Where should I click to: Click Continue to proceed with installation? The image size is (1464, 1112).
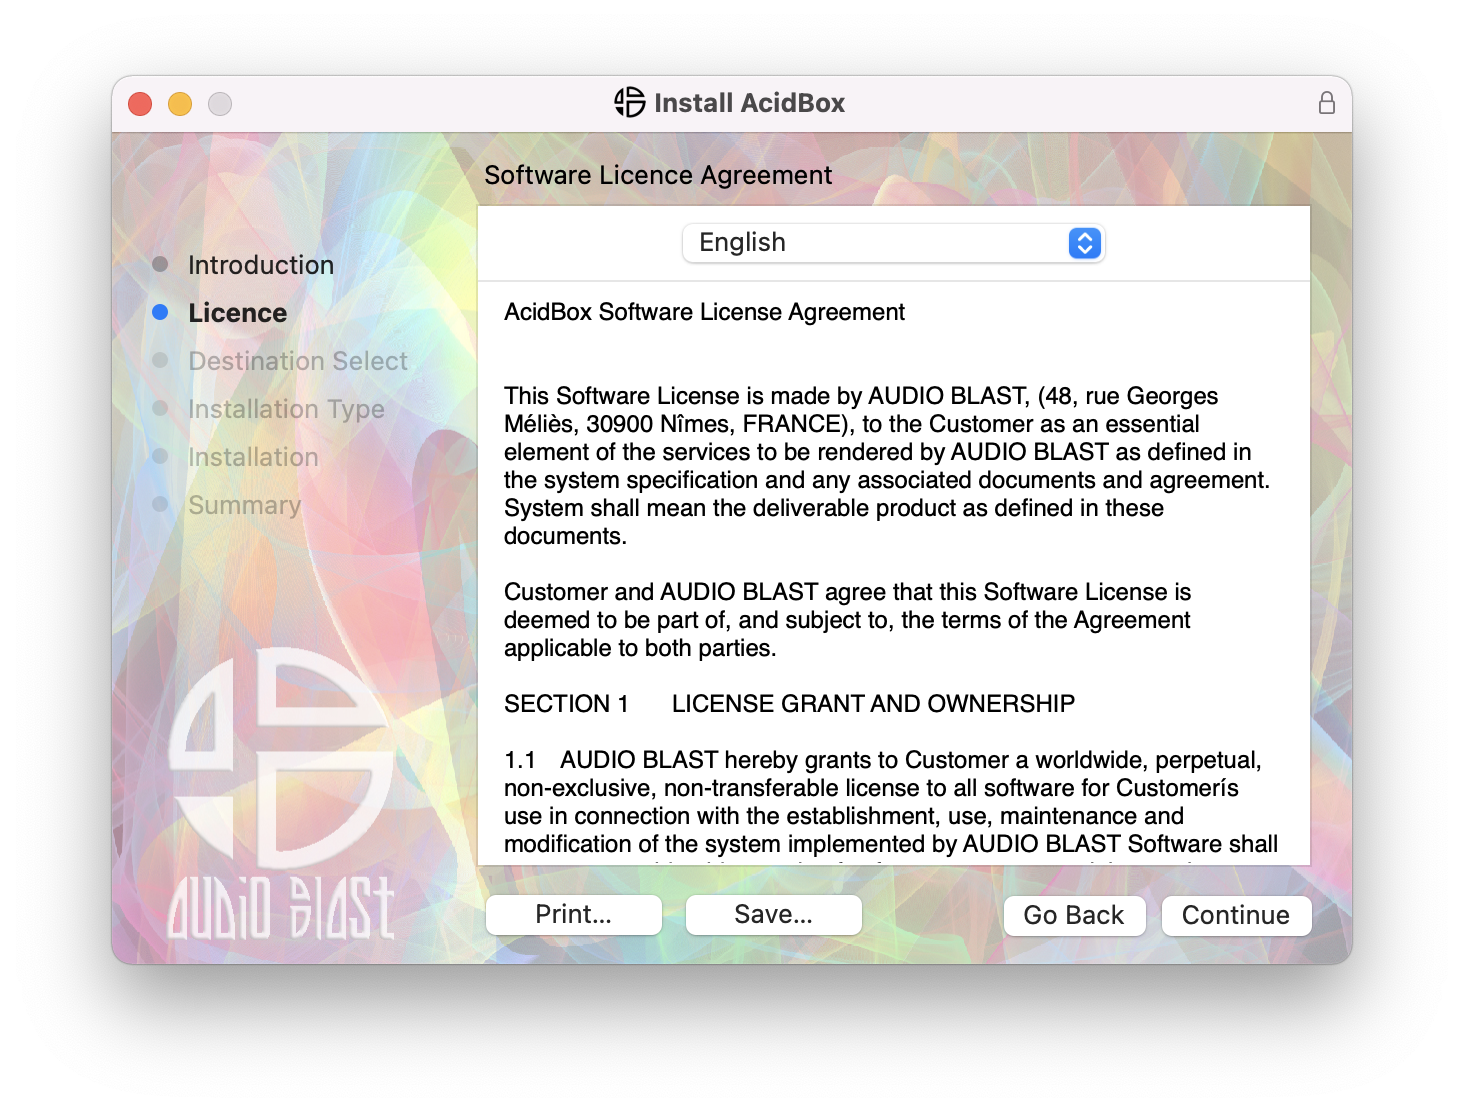pos(1236,915)
